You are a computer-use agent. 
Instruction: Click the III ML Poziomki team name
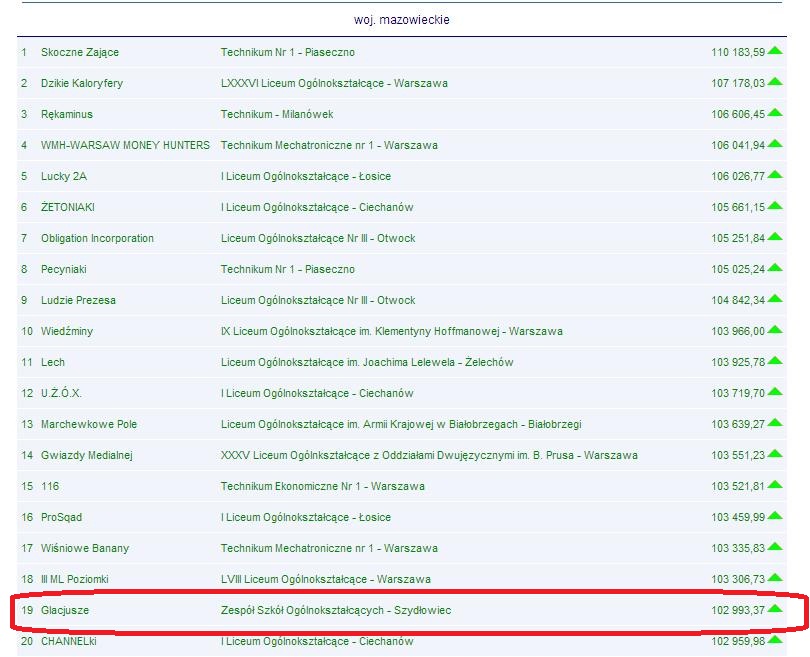click(x=75, y=579)
